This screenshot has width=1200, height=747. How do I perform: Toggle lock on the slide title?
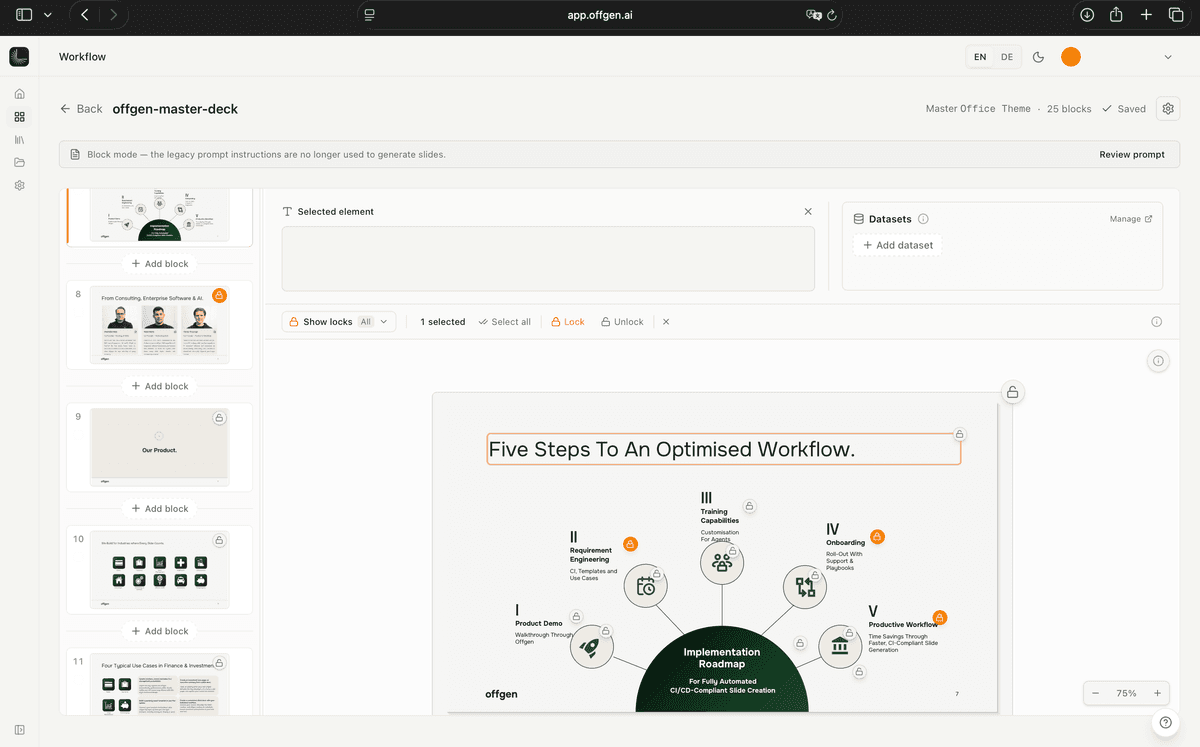[959, 435]
